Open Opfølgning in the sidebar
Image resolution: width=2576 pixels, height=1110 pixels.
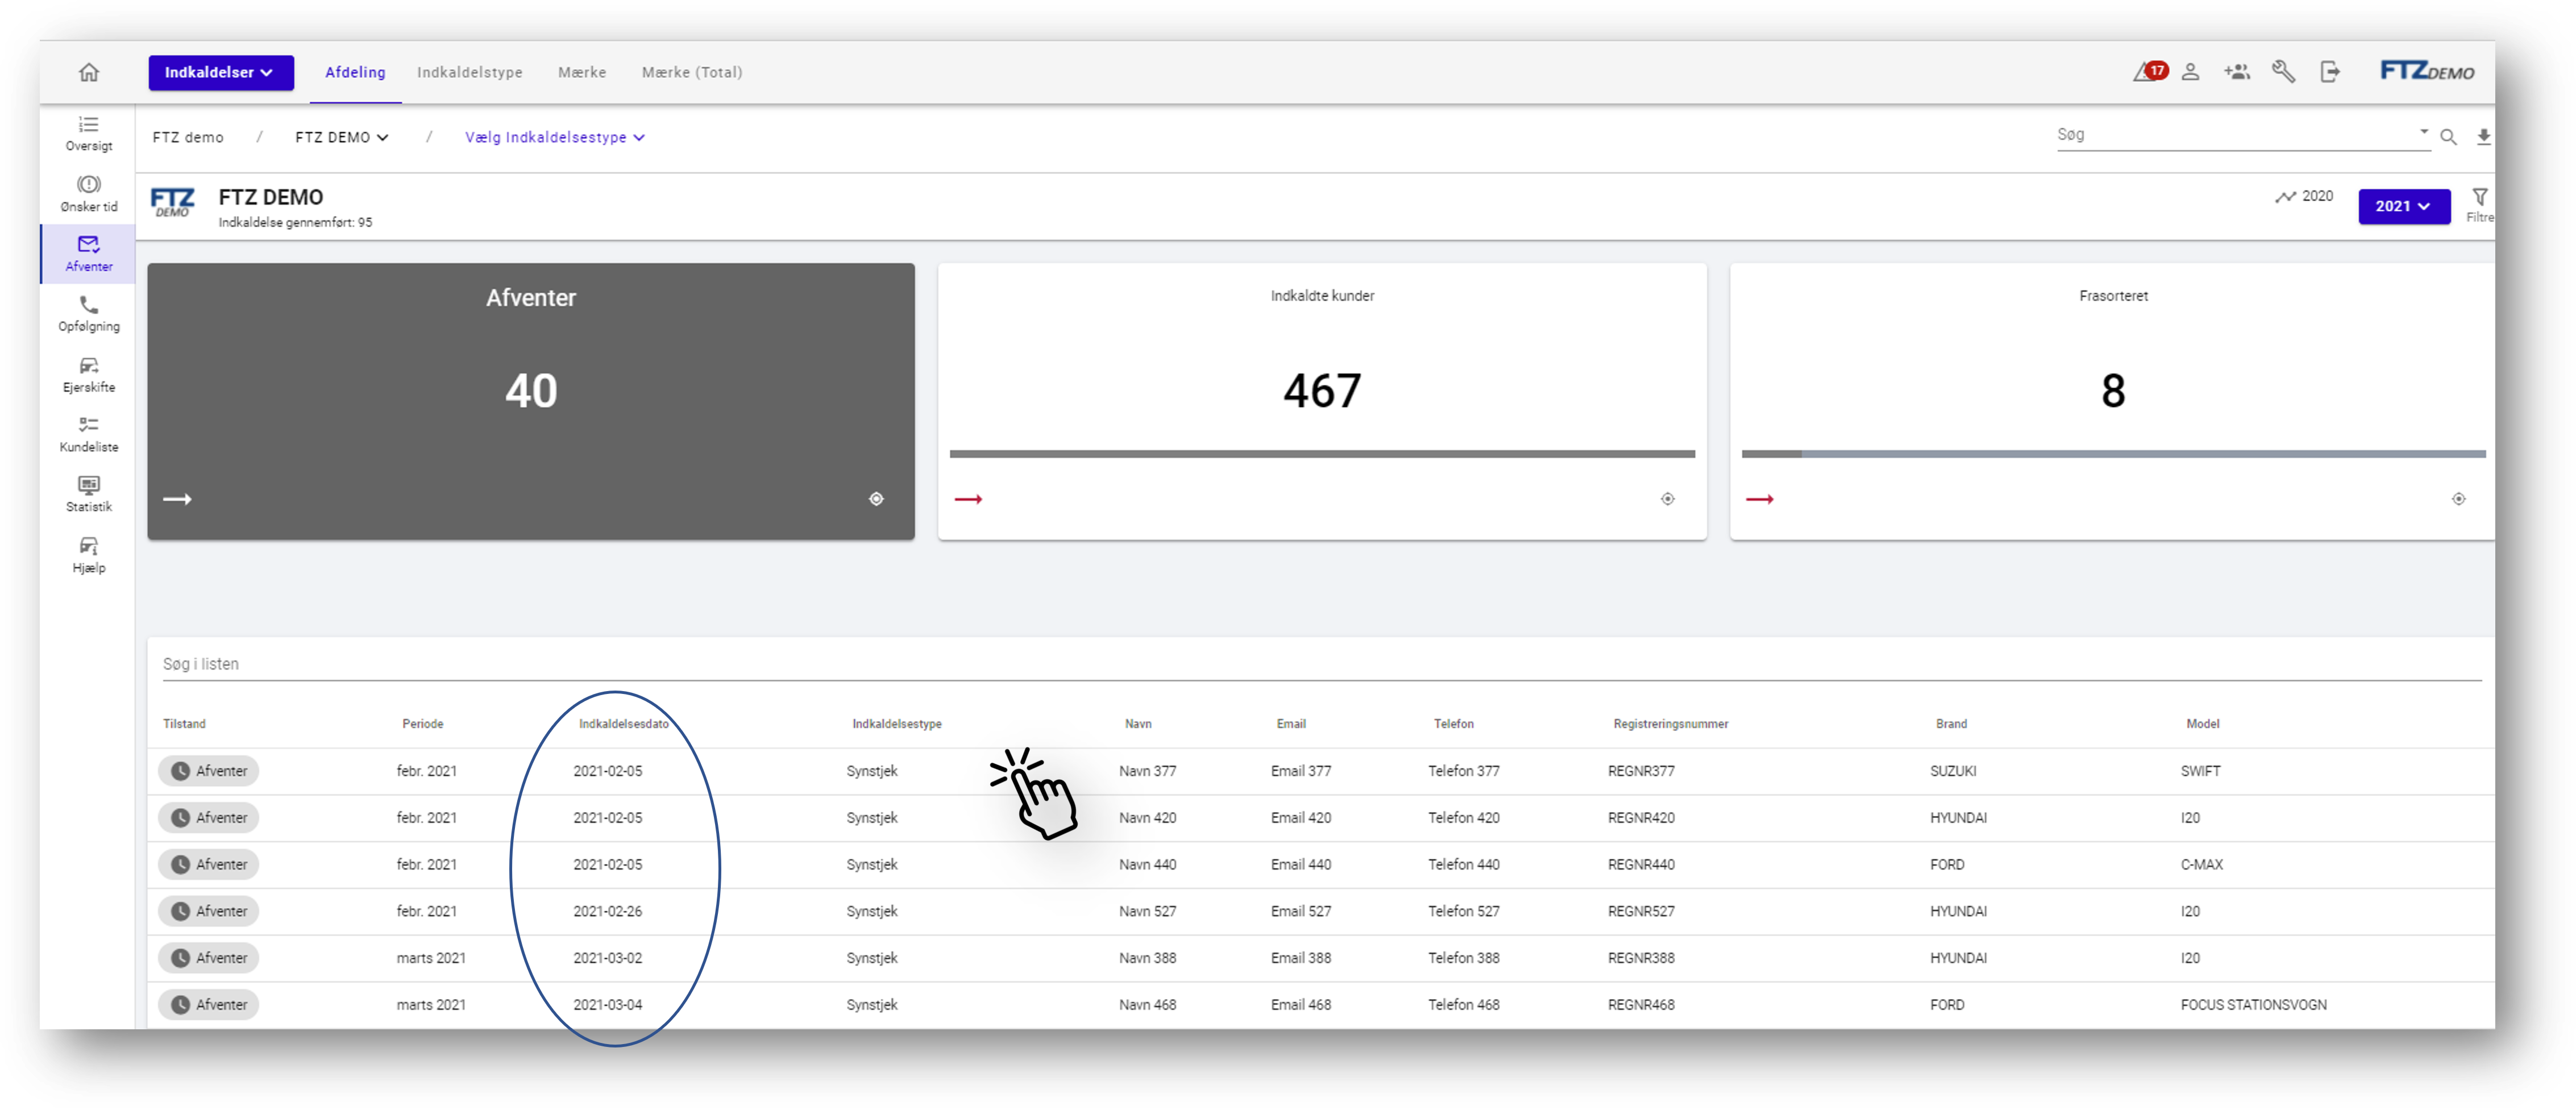(x=89, y=314)
